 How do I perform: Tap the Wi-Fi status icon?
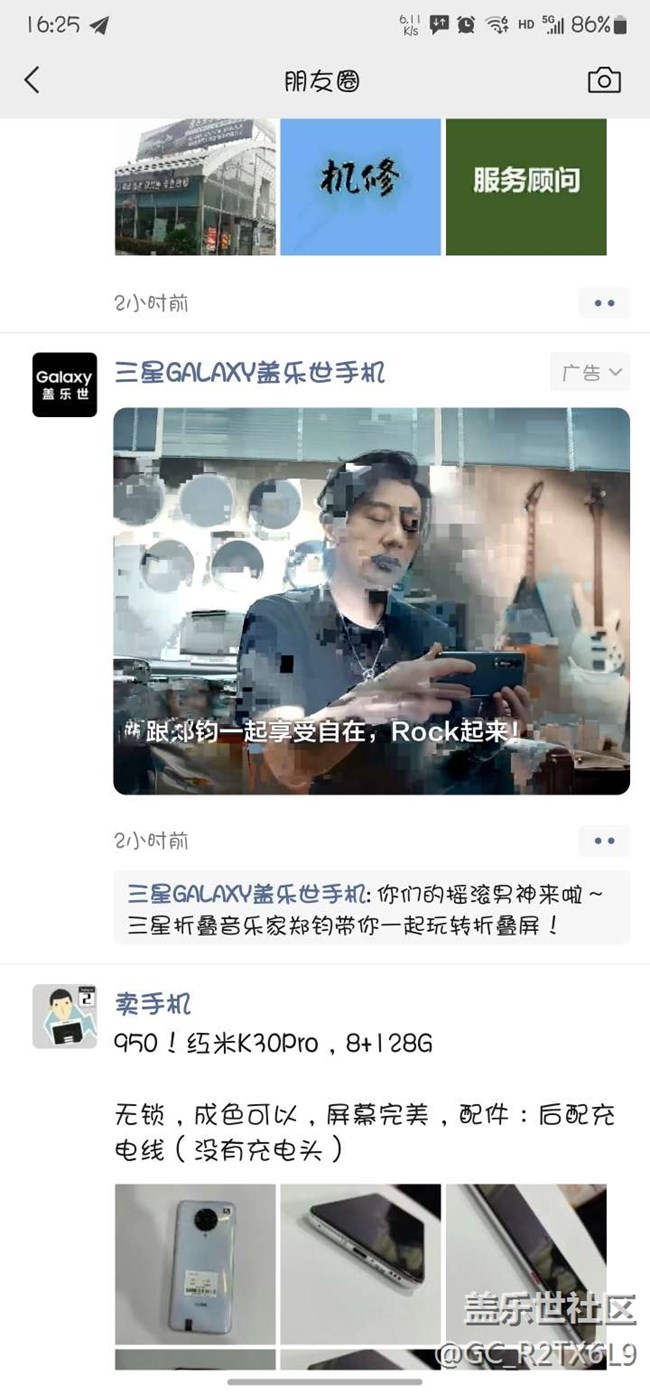(x=497, y=26)
